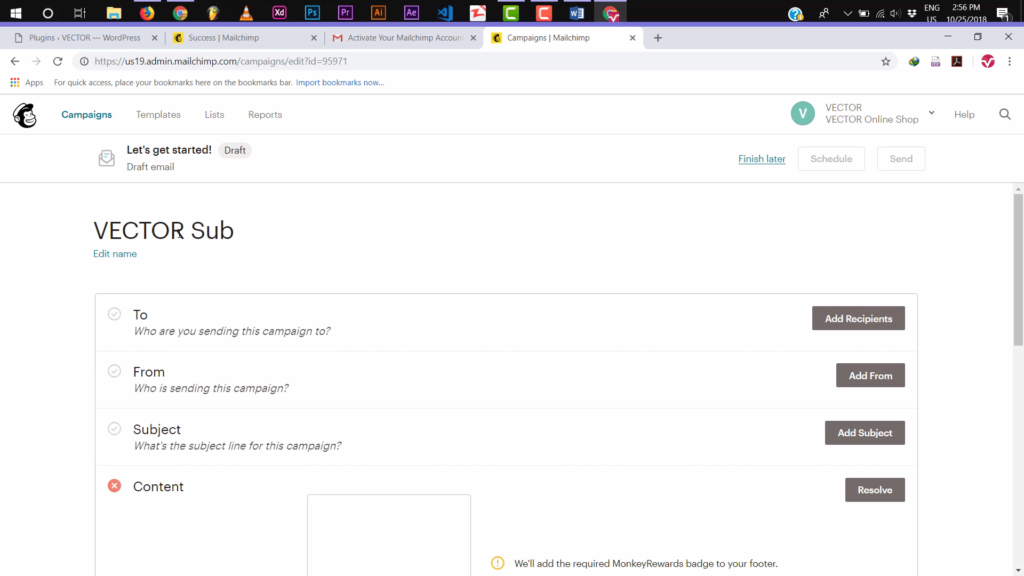The width and height of the screenshot is (1024, 576).
Task: Click the Send button
Action: click(901, 159)
